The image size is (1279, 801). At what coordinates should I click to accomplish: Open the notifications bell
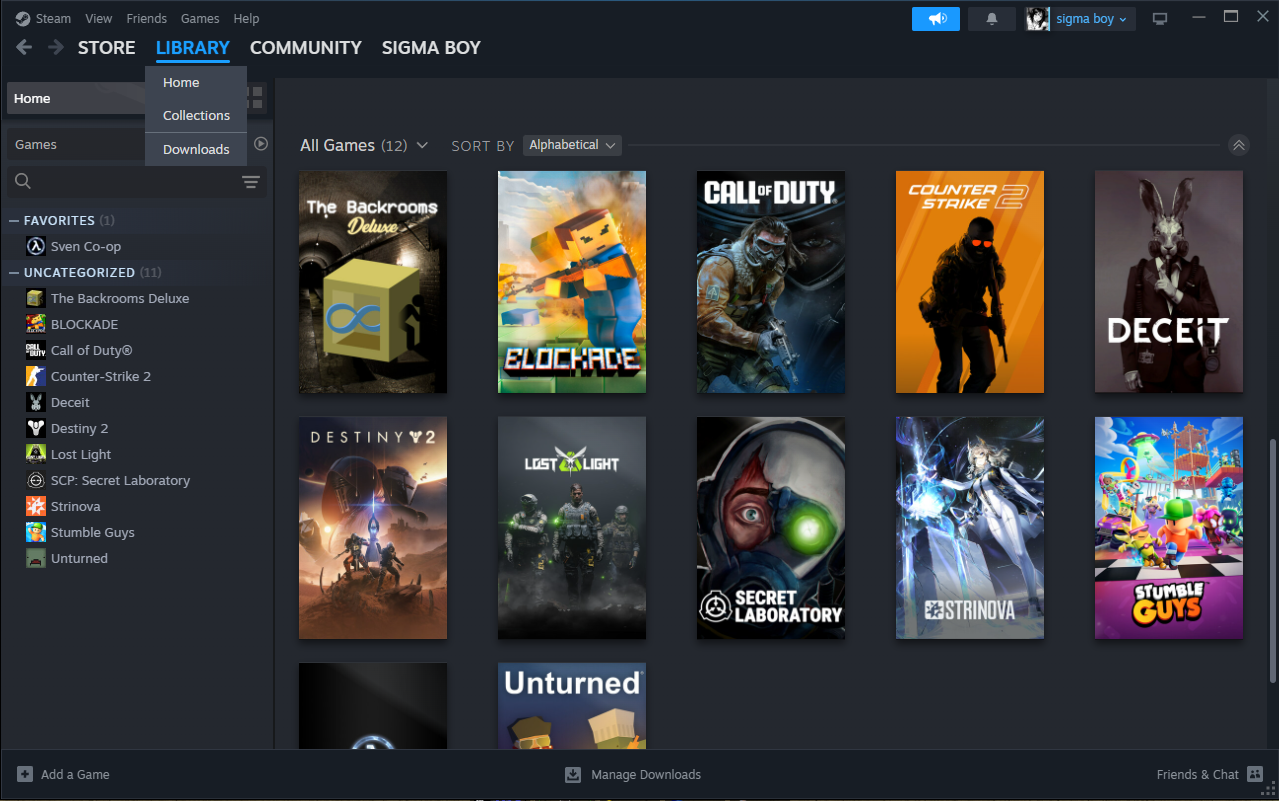tap(992, 19)
